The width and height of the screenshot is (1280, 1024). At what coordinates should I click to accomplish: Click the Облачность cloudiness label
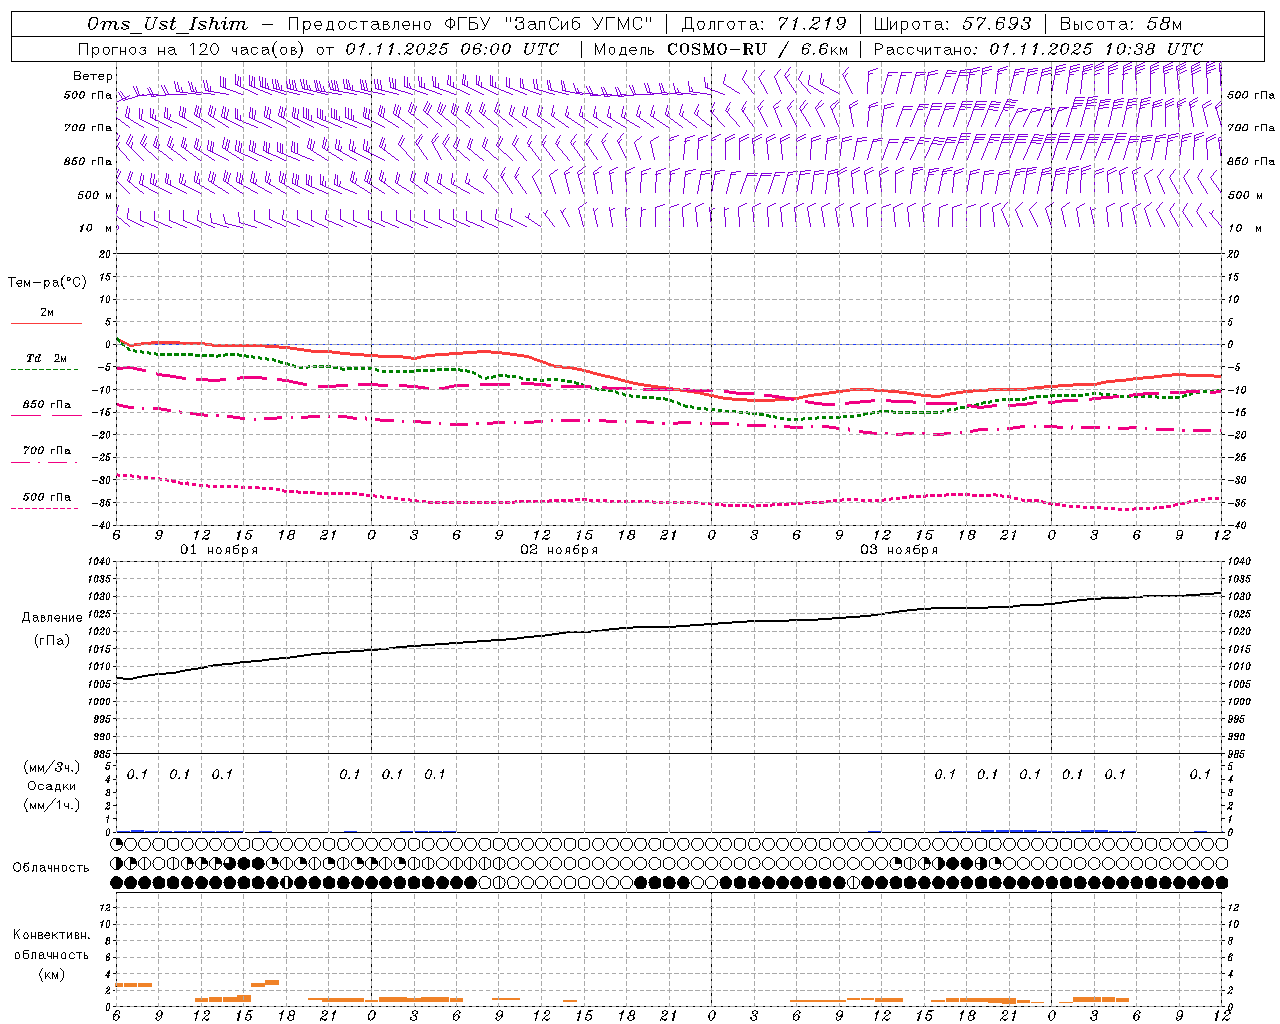(x=51, y=868)
